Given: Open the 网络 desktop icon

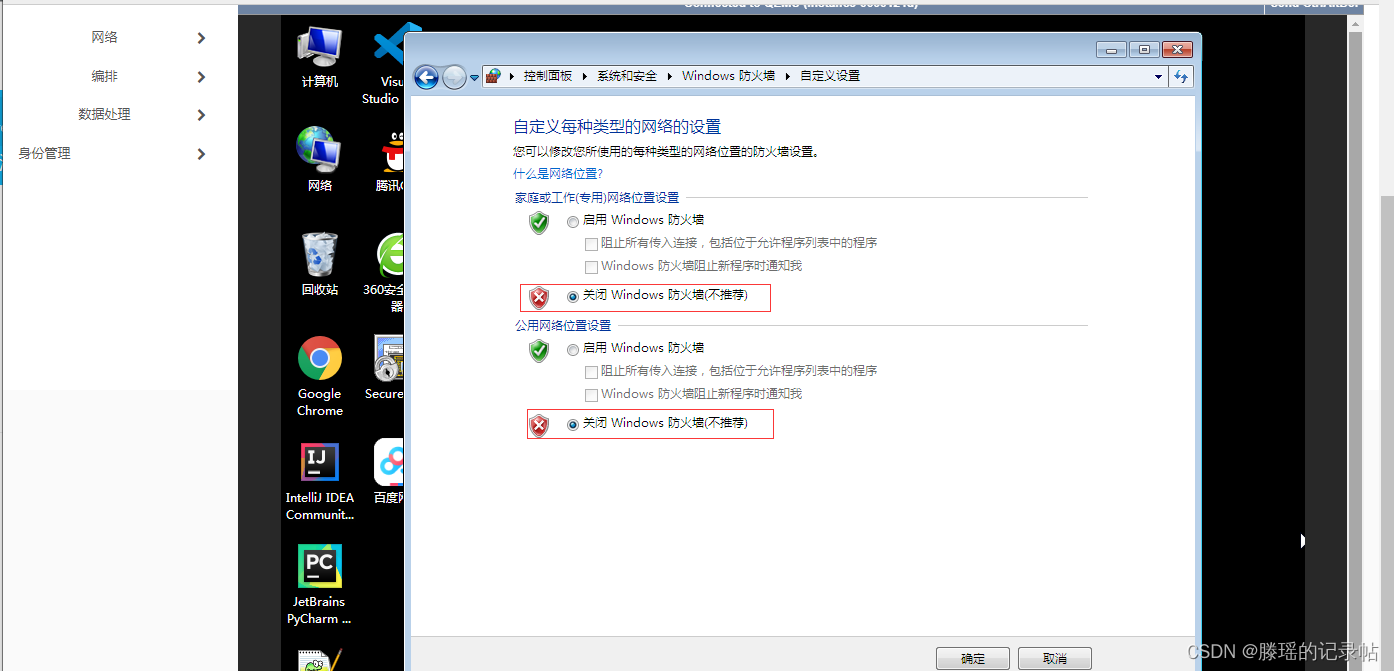Looking at the screenshot, I should coord(320,160).
